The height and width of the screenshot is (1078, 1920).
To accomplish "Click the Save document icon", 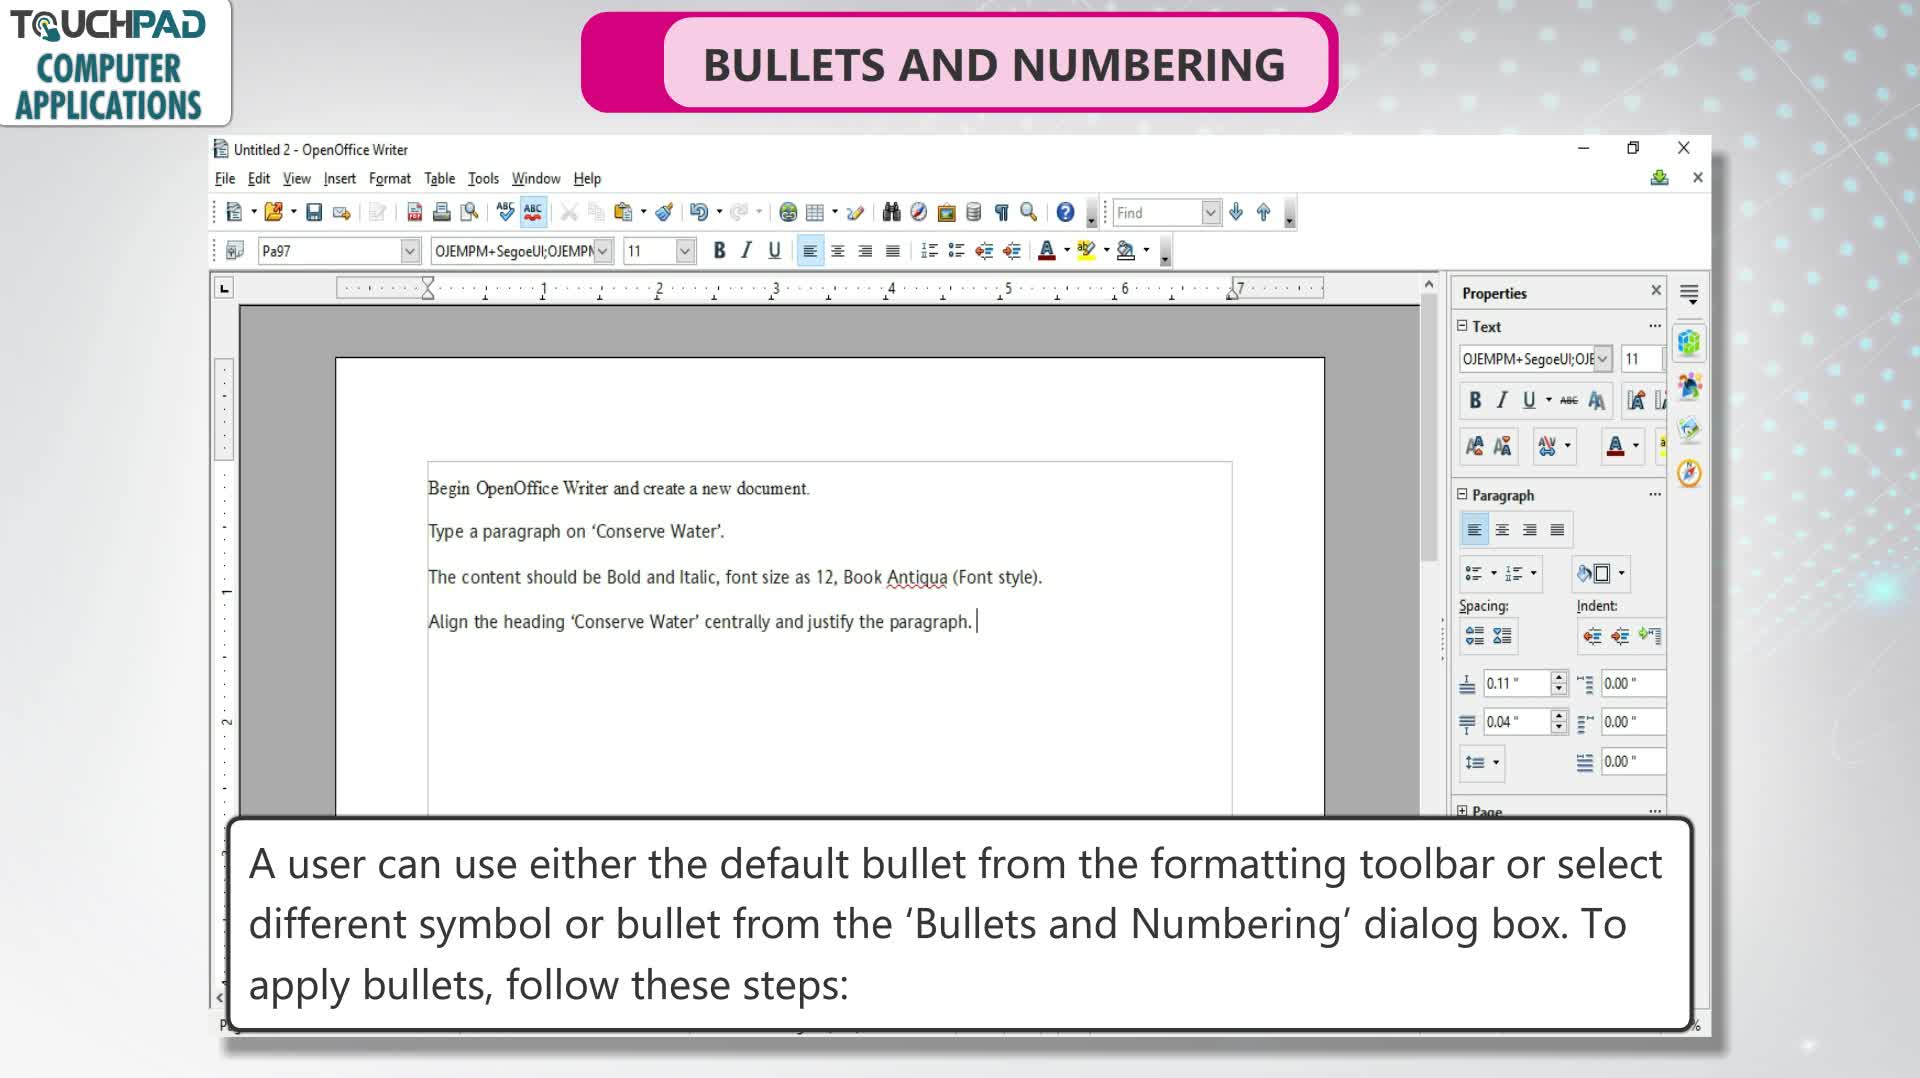I will [x=314, y=213].
